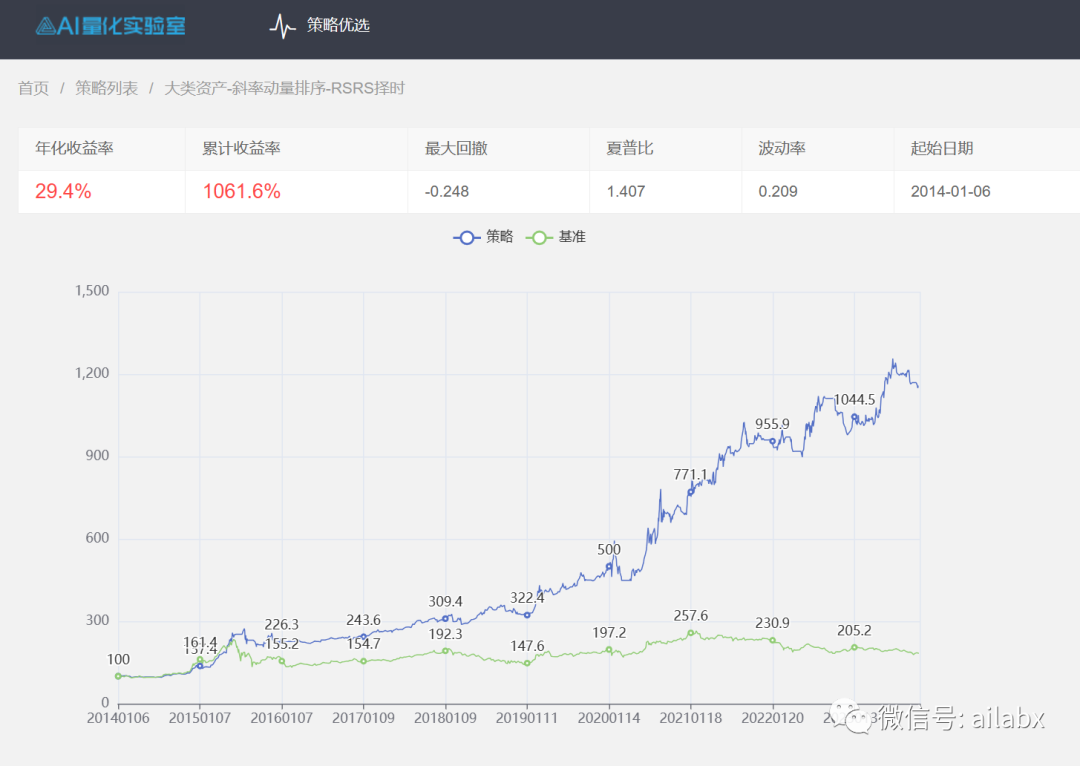Open 策略列表 breadcrumb link

click(x=106, y=88)
